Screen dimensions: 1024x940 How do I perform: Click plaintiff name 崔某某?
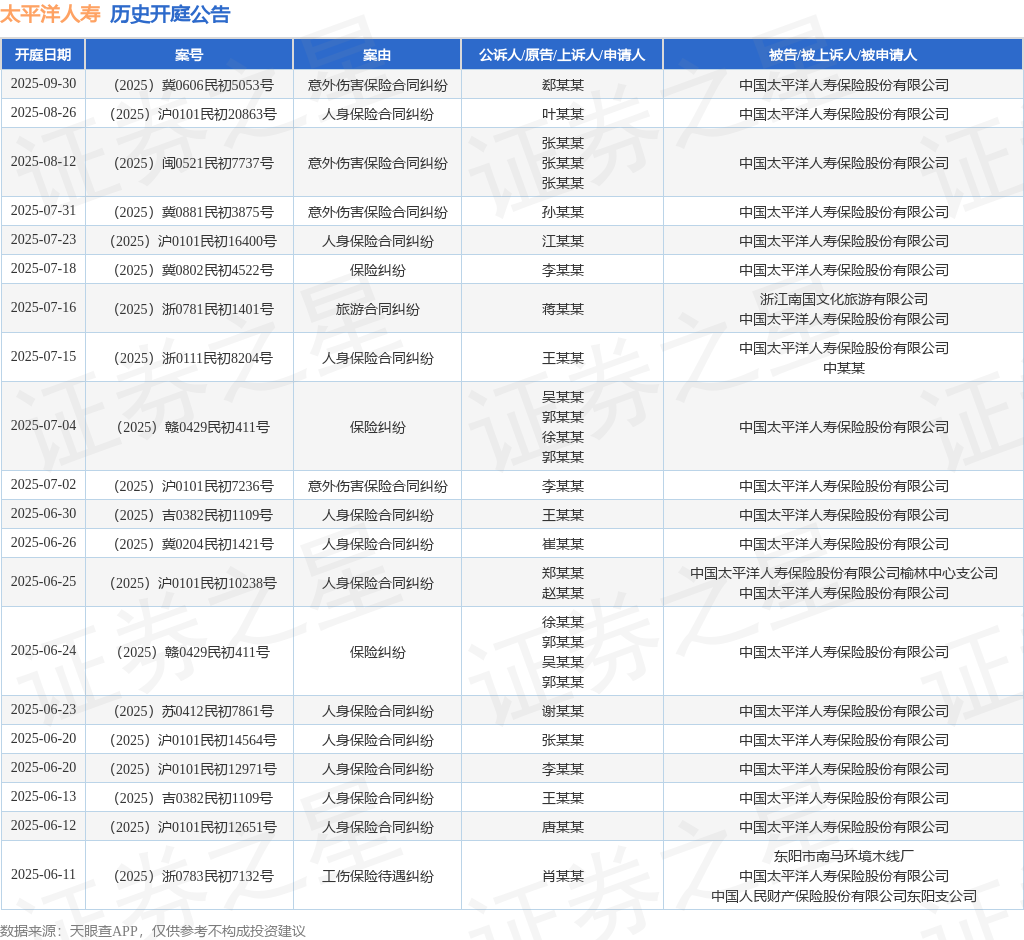[x=563, y=544]
